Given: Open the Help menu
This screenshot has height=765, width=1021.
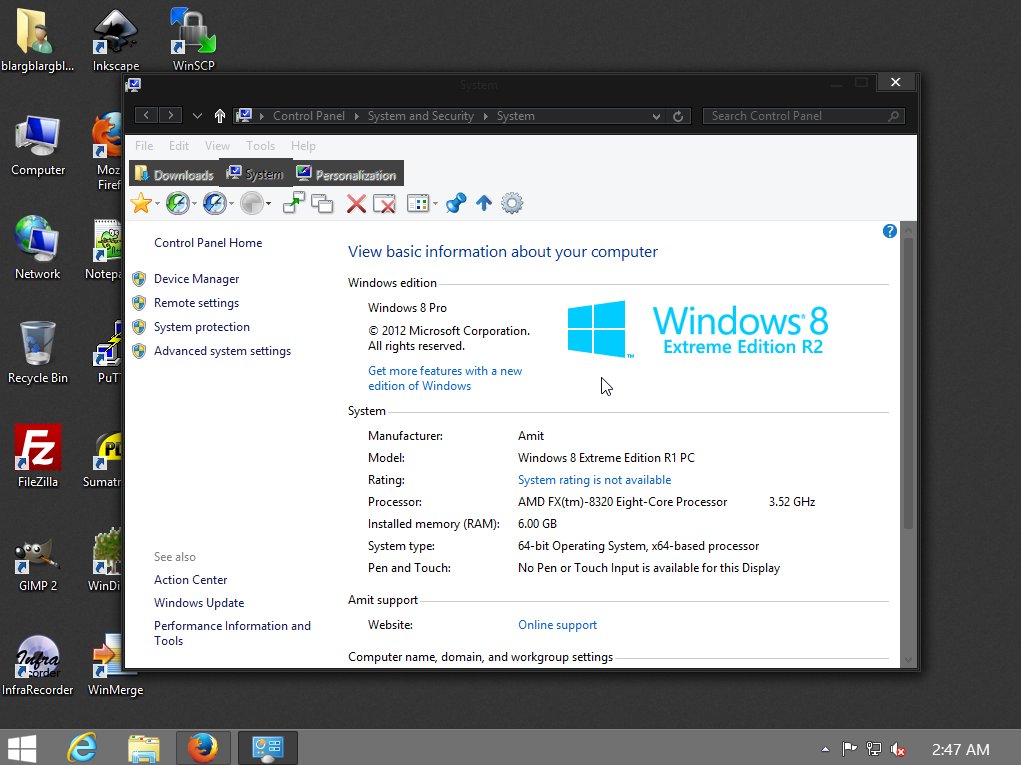Looking at the screenshot, I should [303, 146].
